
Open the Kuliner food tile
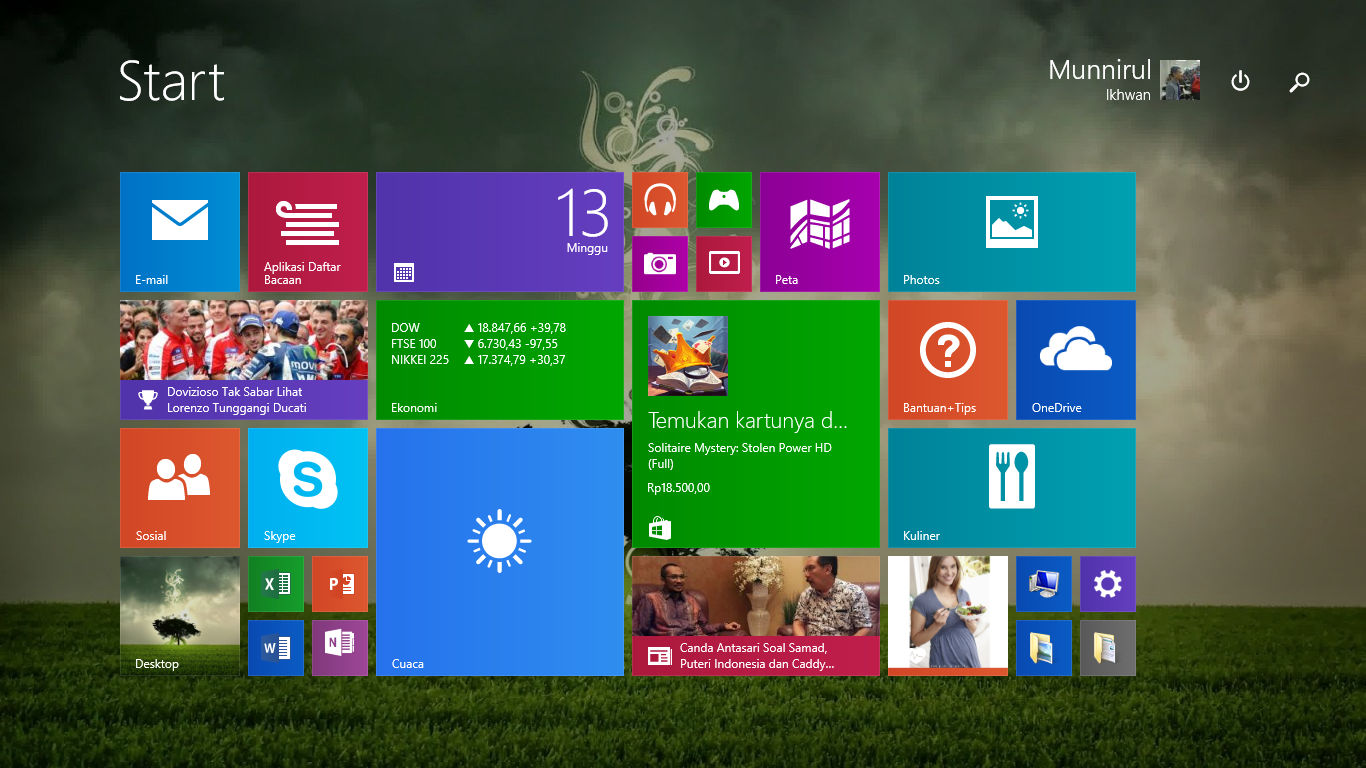pyautogui.click(x=1012, y=488)
